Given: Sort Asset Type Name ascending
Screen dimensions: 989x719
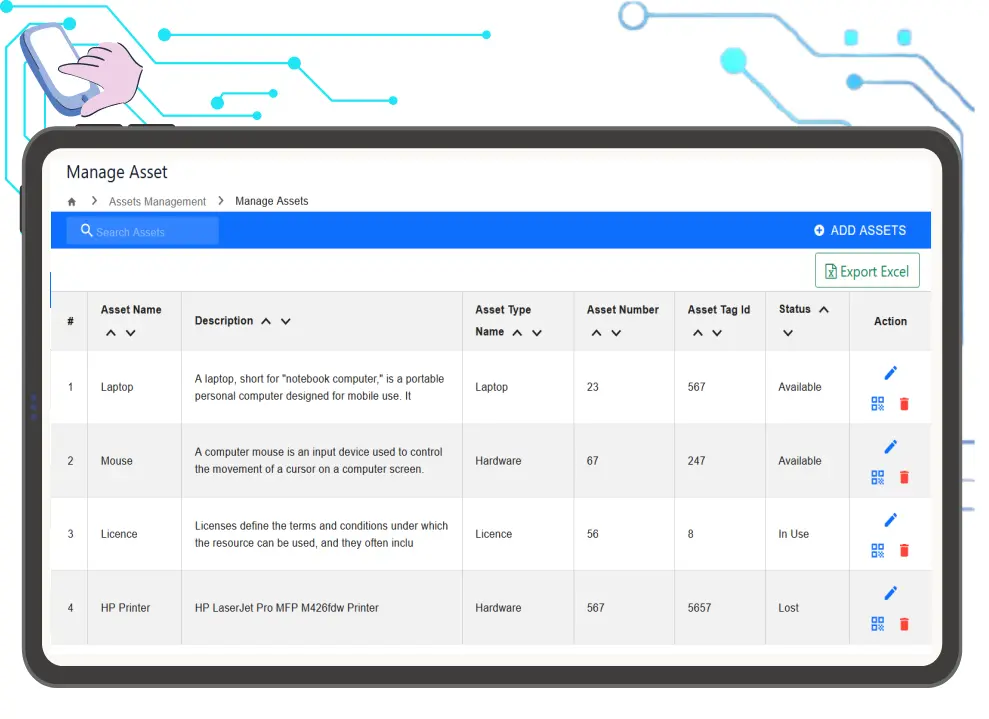Looking at the screenshot, I should coord(517,332).
